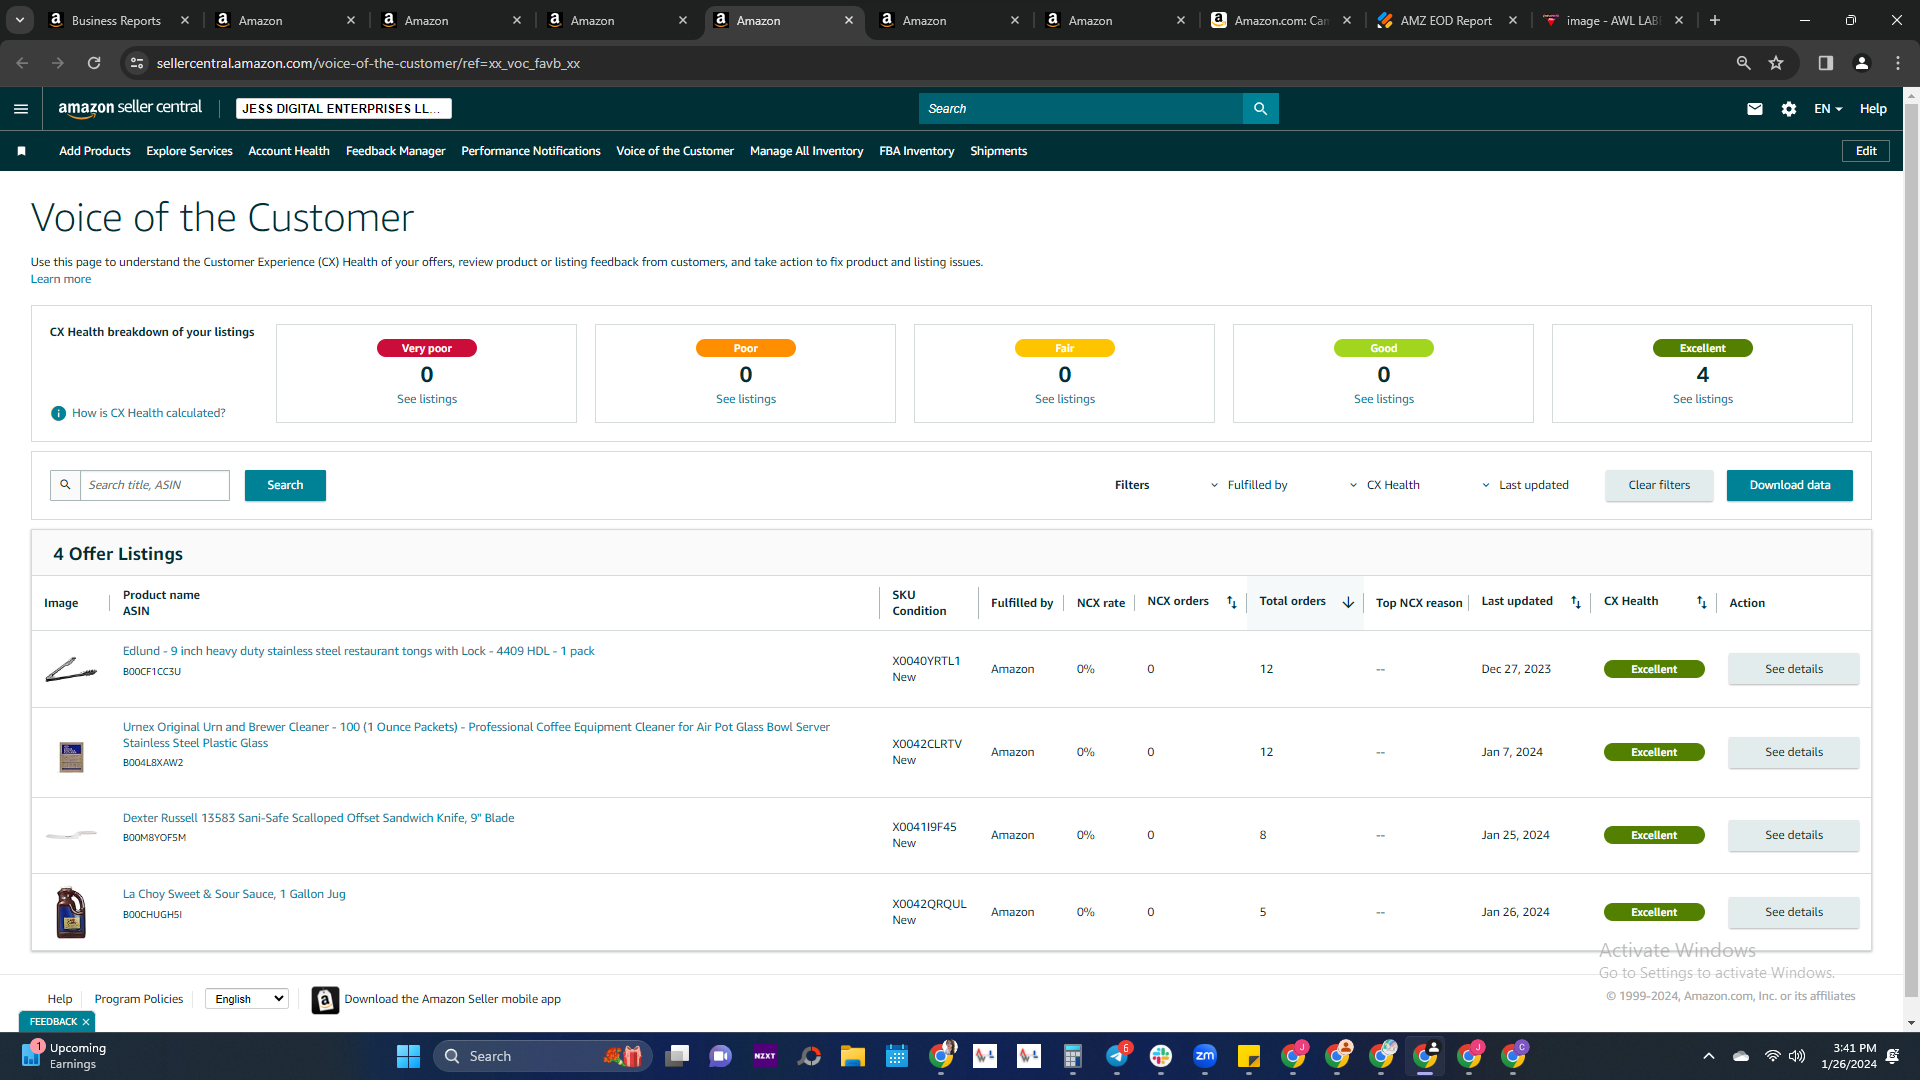Open the Chrome profile icon
The image size is (1920, 1080).
click(x=1862, y=63)
